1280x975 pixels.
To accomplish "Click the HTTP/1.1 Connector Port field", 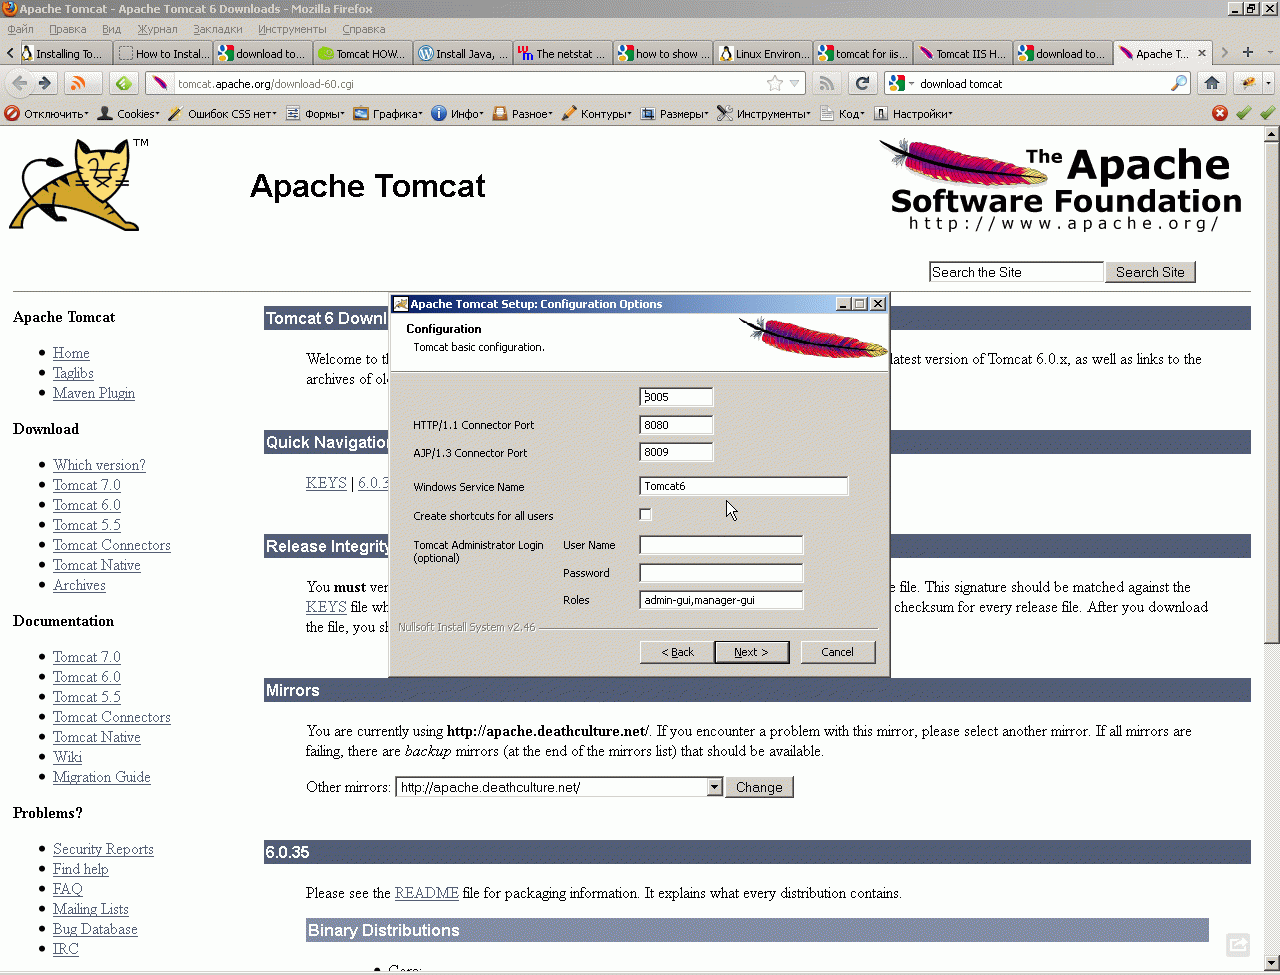I will 676,425.
